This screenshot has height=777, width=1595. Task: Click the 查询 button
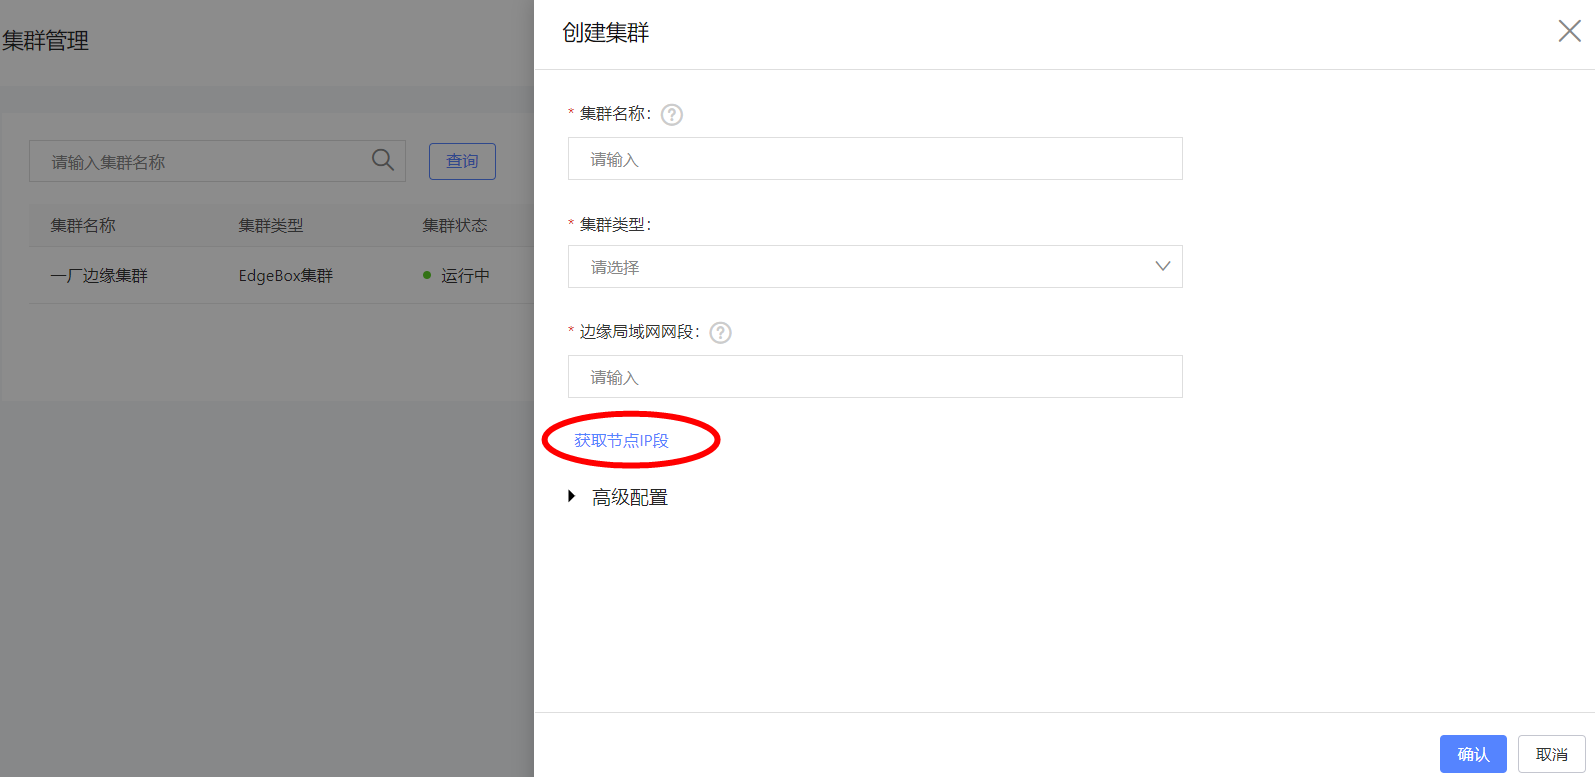click(x=462, y=161)
